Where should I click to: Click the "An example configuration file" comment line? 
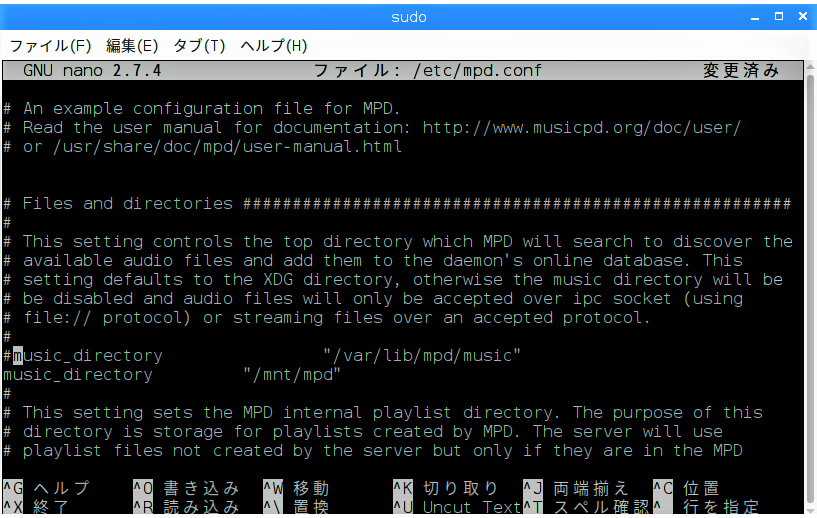click(202, 108)
